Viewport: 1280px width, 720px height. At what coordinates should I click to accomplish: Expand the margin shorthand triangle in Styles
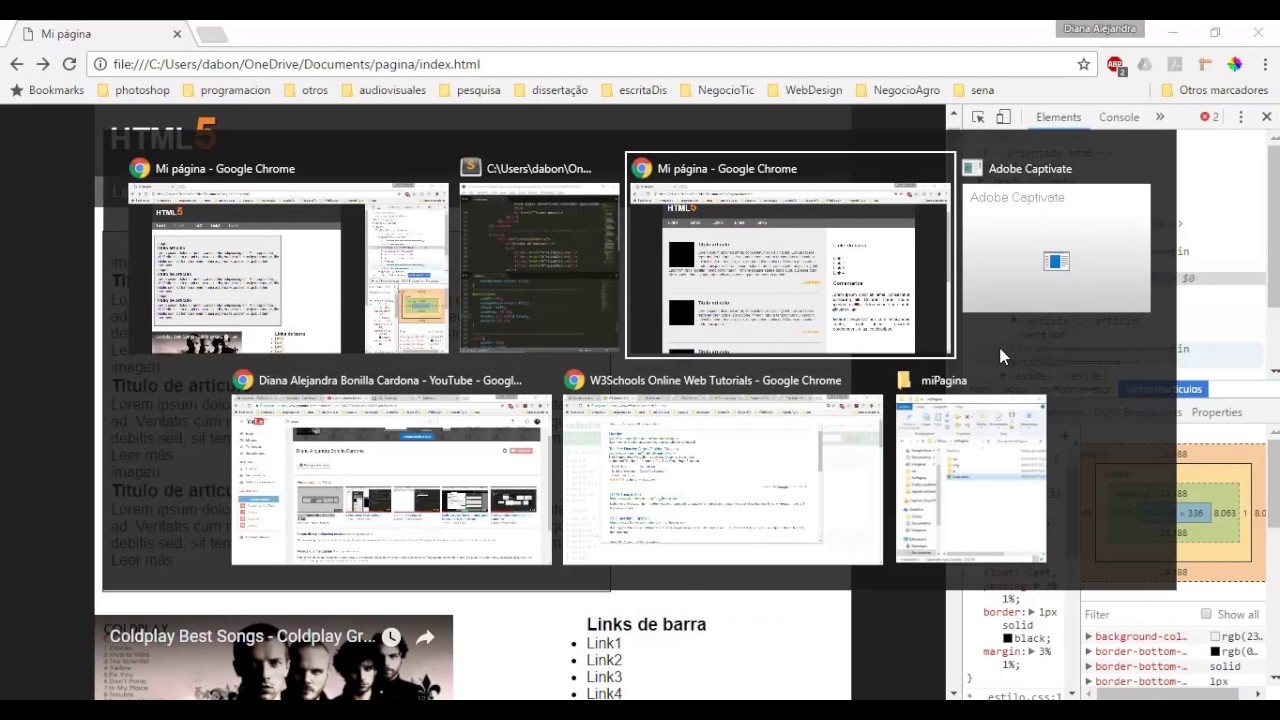[1031, 652]
